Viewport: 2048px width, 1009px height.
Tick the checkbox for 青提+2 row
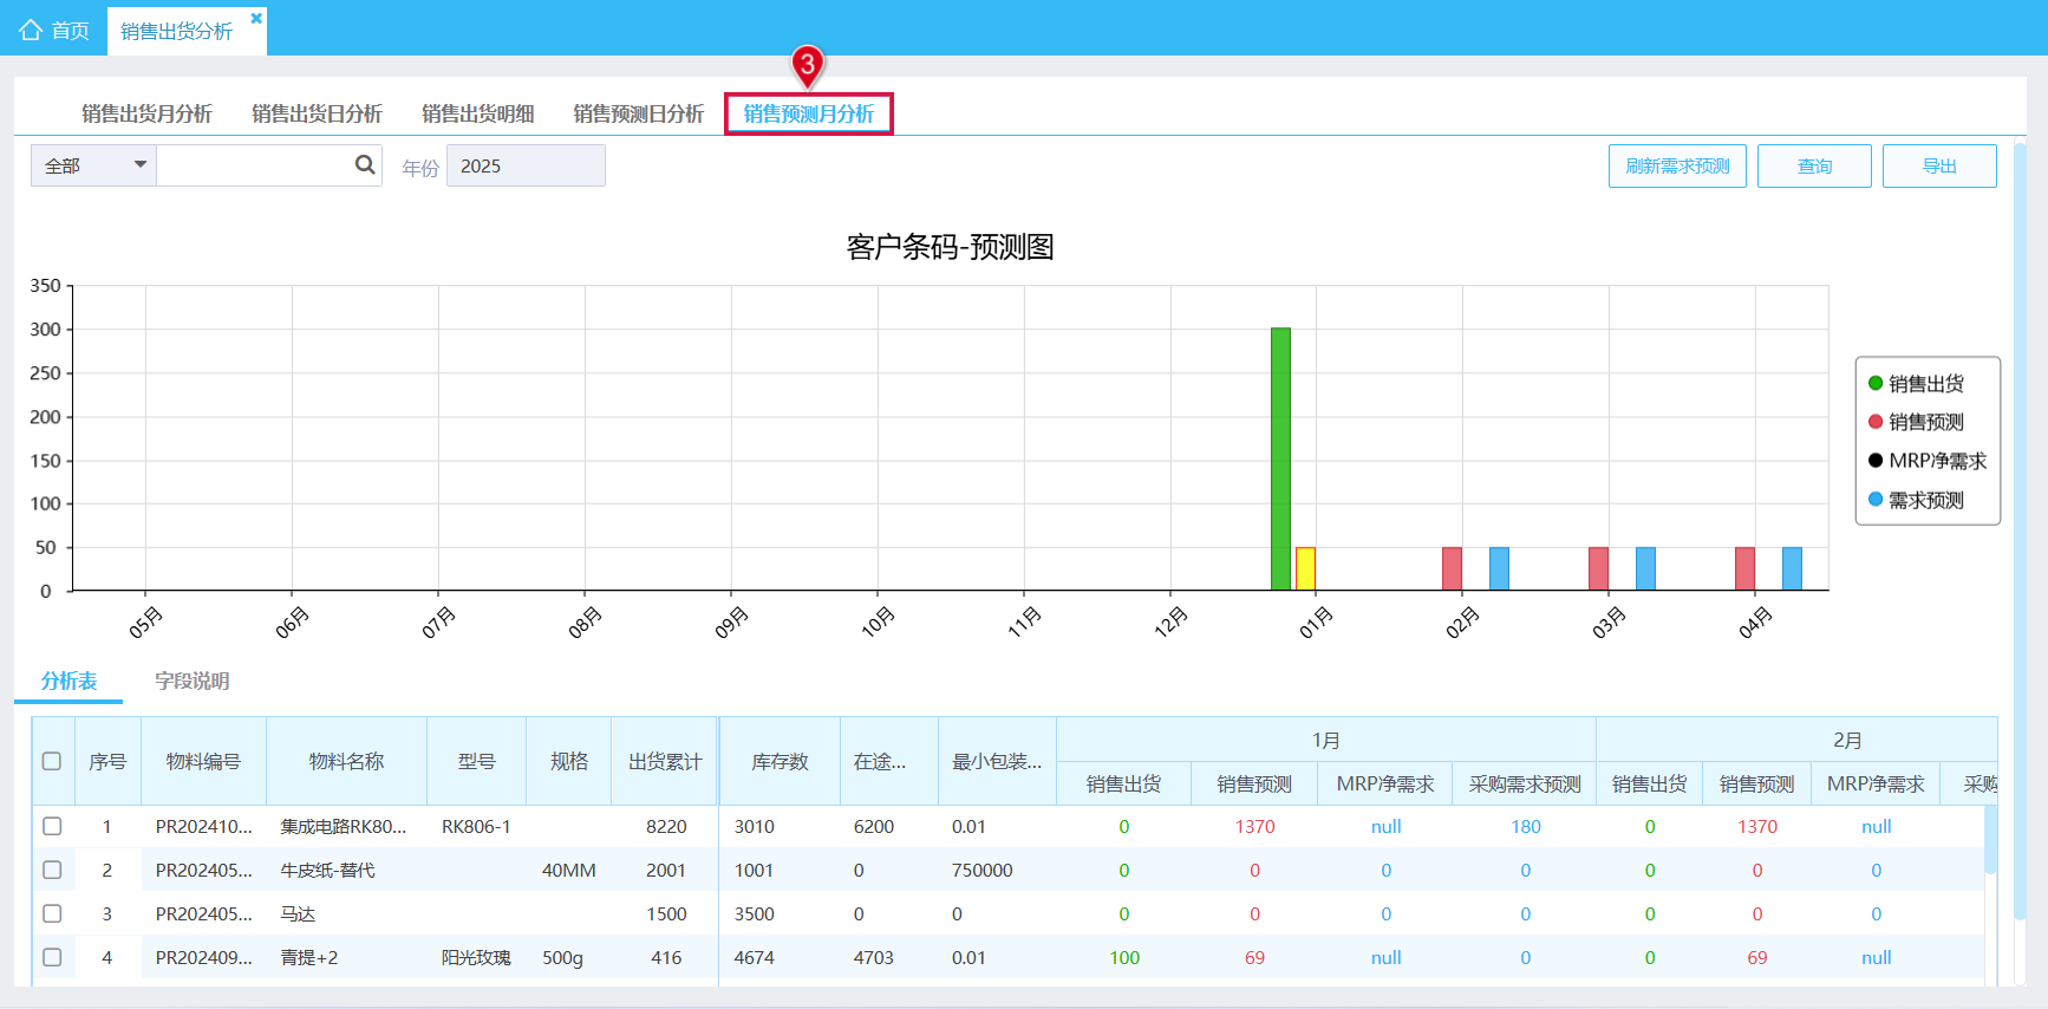tap(52, 957)
